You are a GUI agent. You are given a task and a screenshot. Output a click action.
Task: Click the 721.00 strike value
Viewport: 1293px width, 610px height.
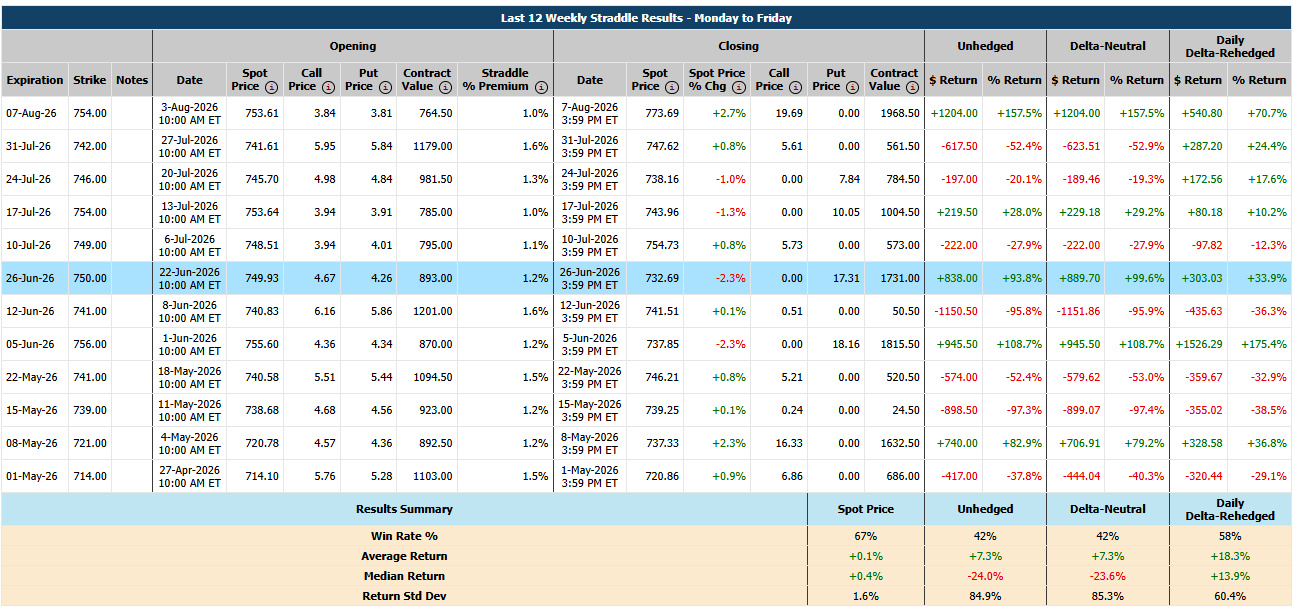click(90, 443)
